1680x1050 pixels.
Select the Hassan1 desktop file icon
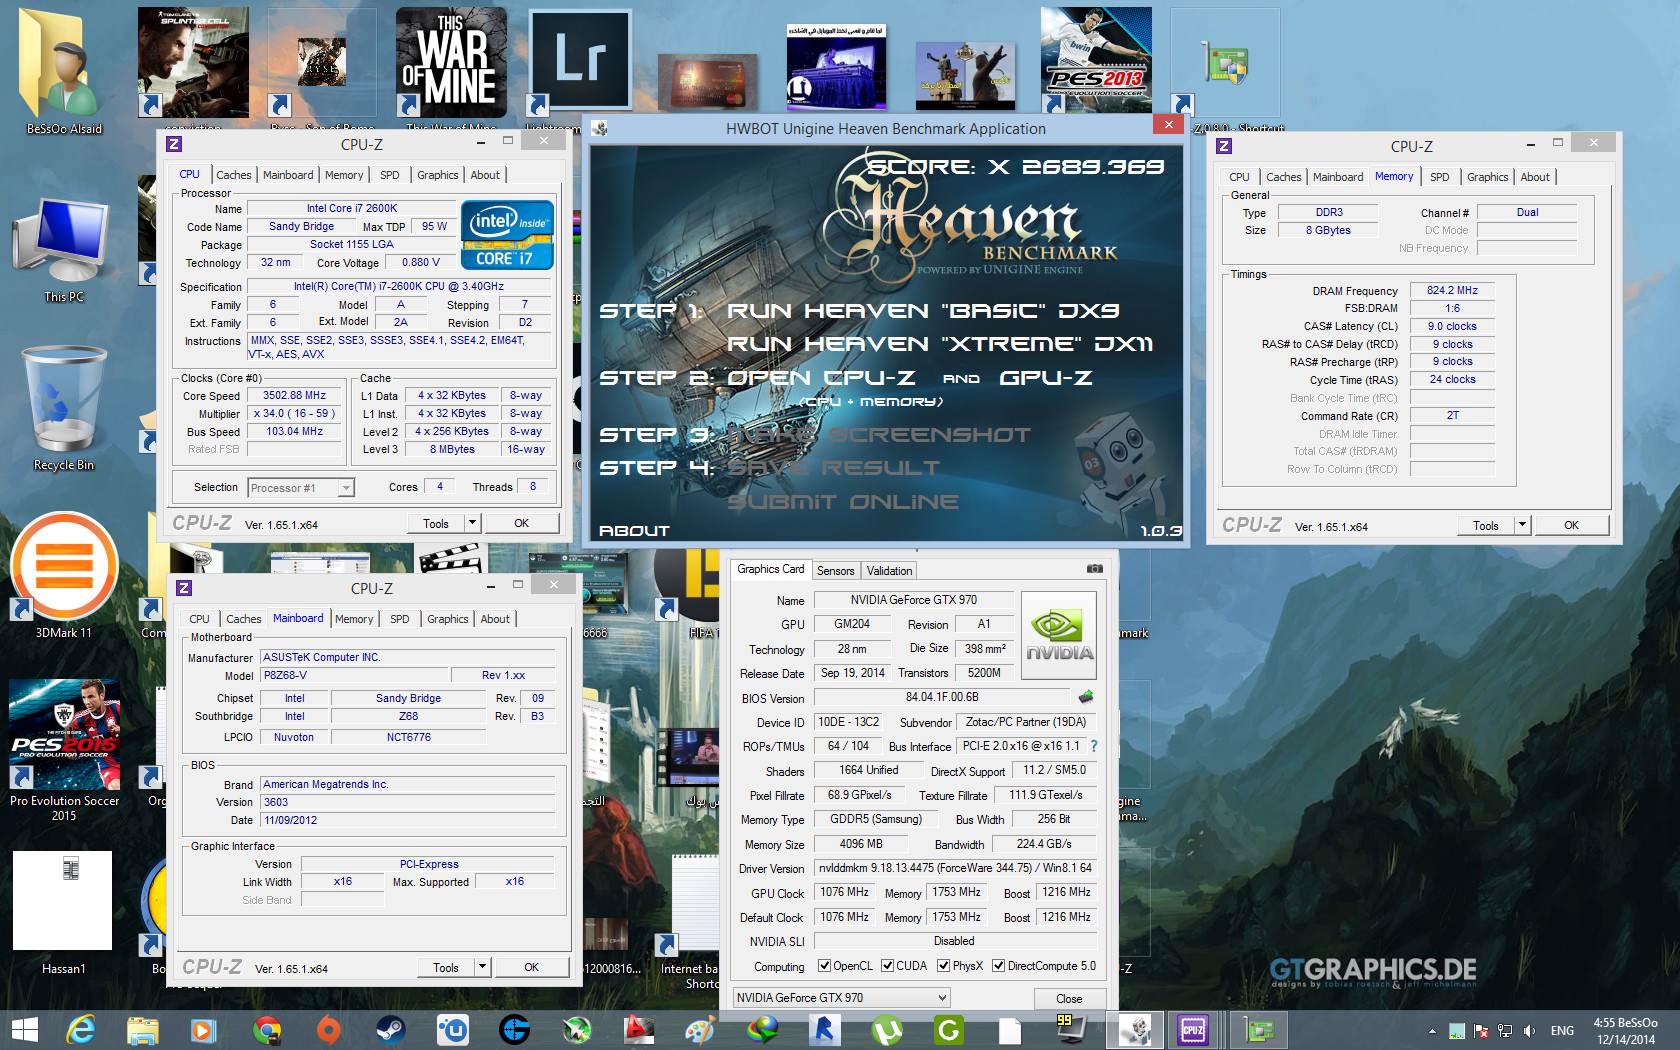point(63,912)
